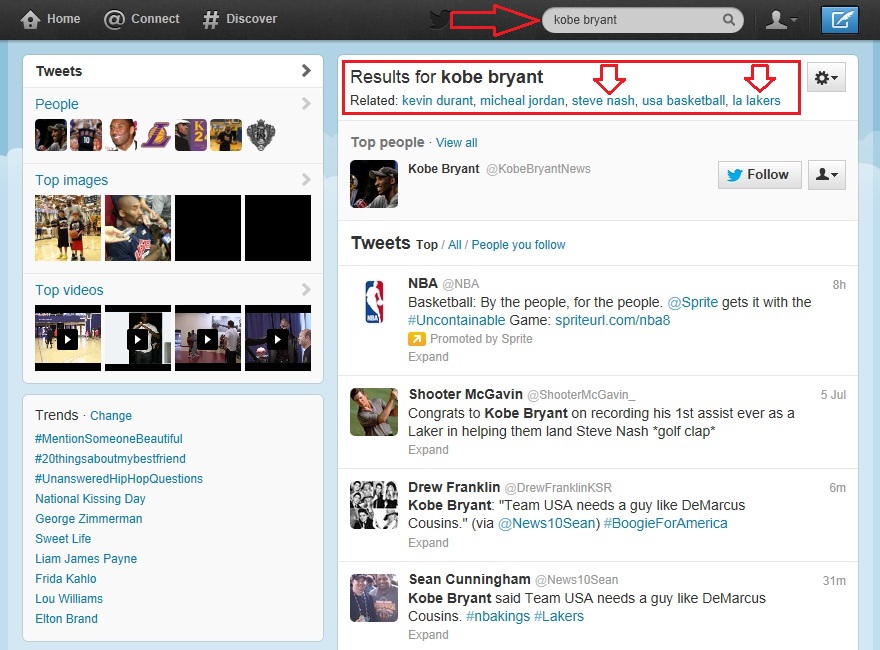The image size is (880, 650).
Task: Click the #MentionSomeoneBeautiful trend
Action: pos(108,439)
